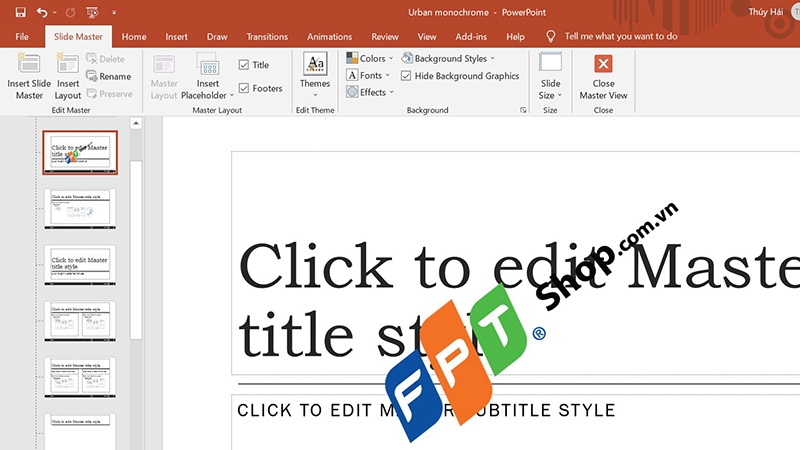
Task: Click the Preserve master button
Action: [110, 94]
